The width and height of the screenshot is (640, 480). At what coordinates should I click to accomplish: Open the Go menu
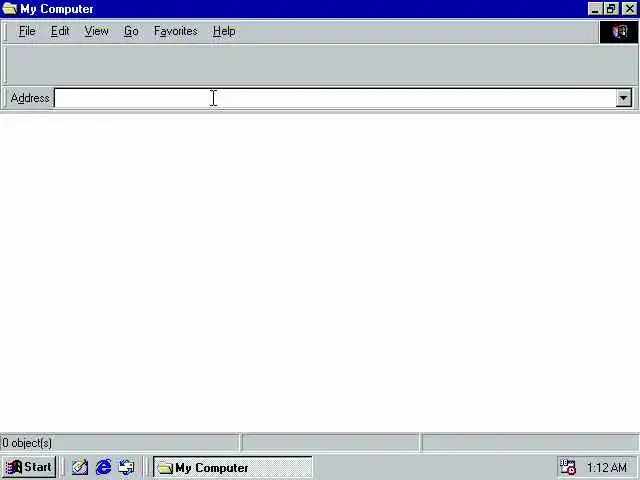(x=131, y=31)
